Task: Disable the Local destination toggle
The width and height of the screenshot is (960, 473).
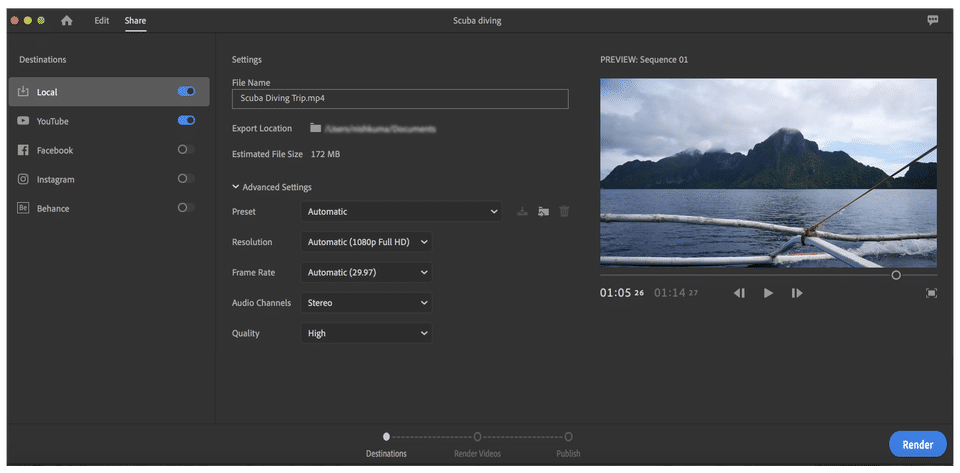Action: tap(186, 91)
